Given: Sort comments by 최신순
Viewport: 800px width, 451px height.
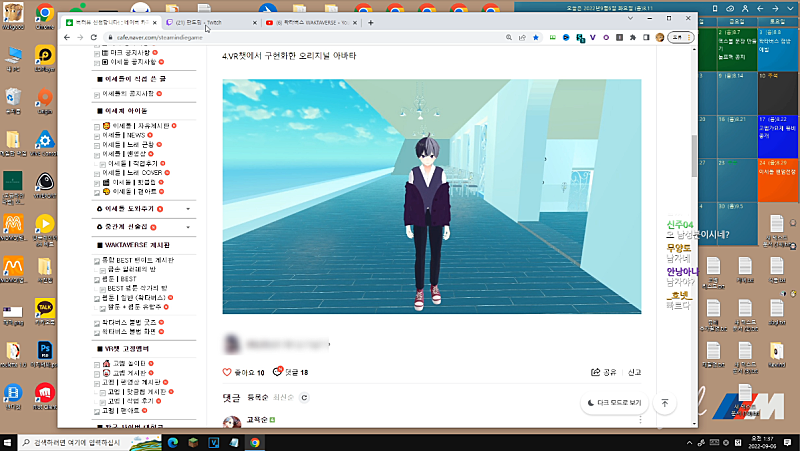Looking at the screenshot, I should (x=283, y=397).
